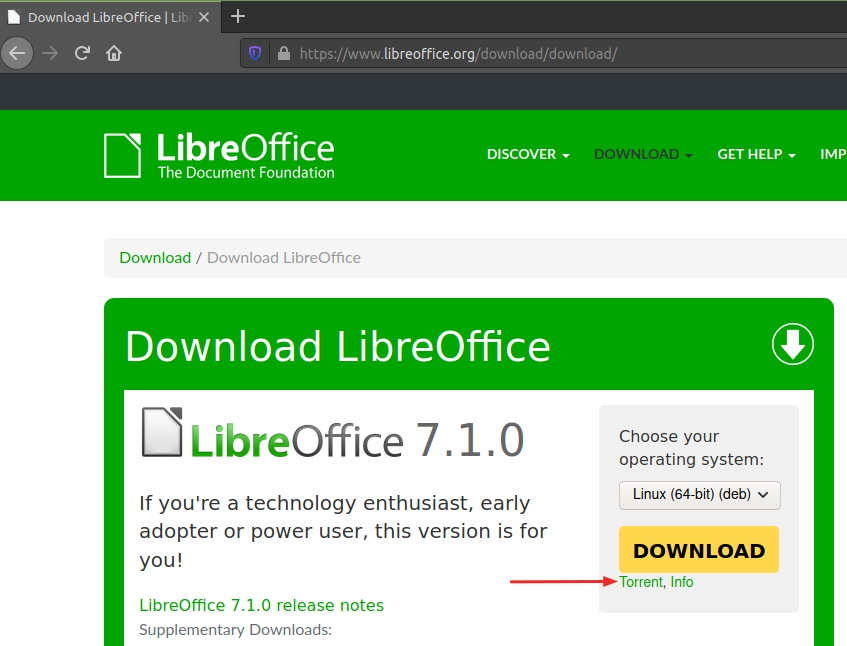Select the Download LibreOffice browser tab
The image size is (847, 646).
110,17
